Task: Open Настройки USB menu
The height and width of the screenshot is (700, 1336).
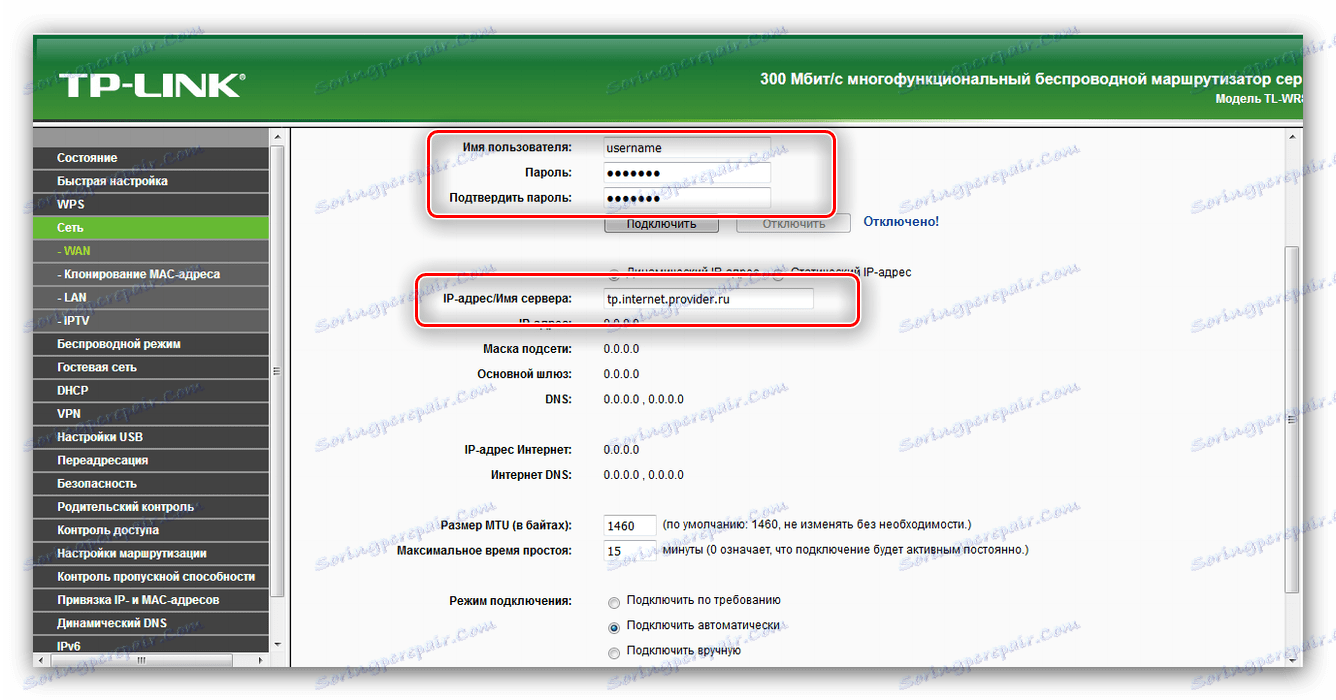Action: [151, 437]
